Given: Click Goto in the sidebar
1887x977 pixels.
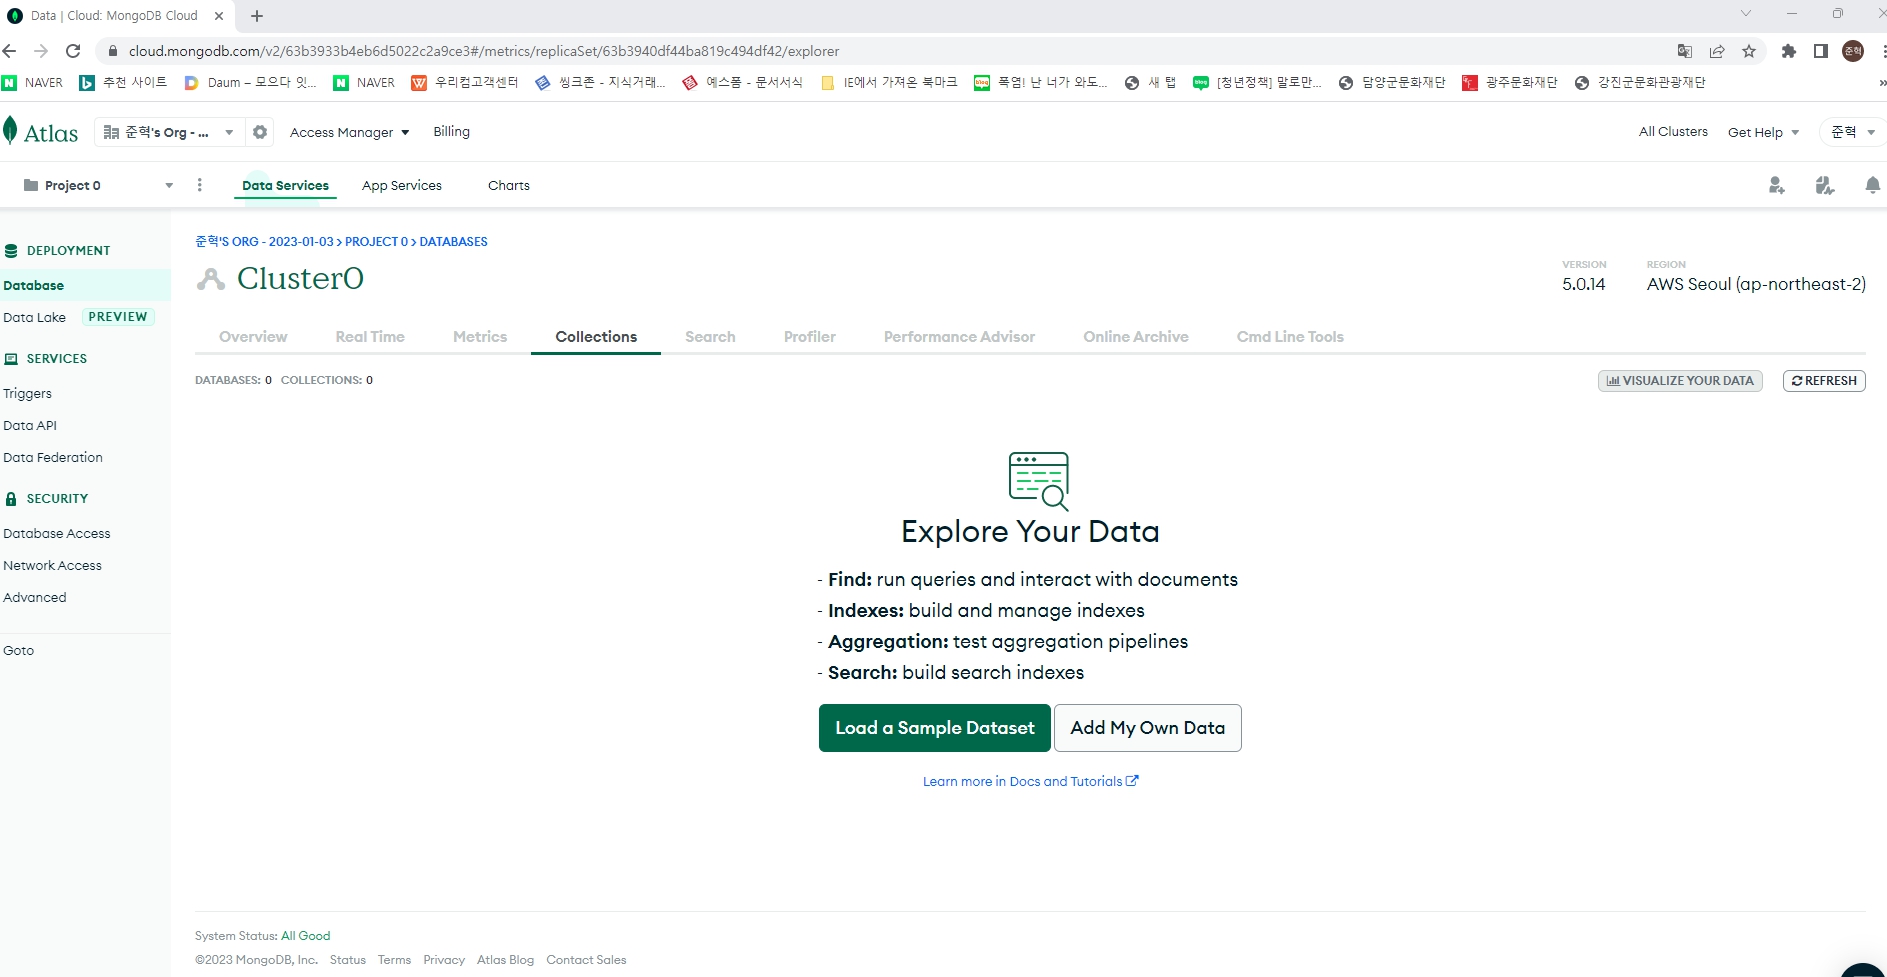Looking at the screenshot, I should [x=19, y=651].
